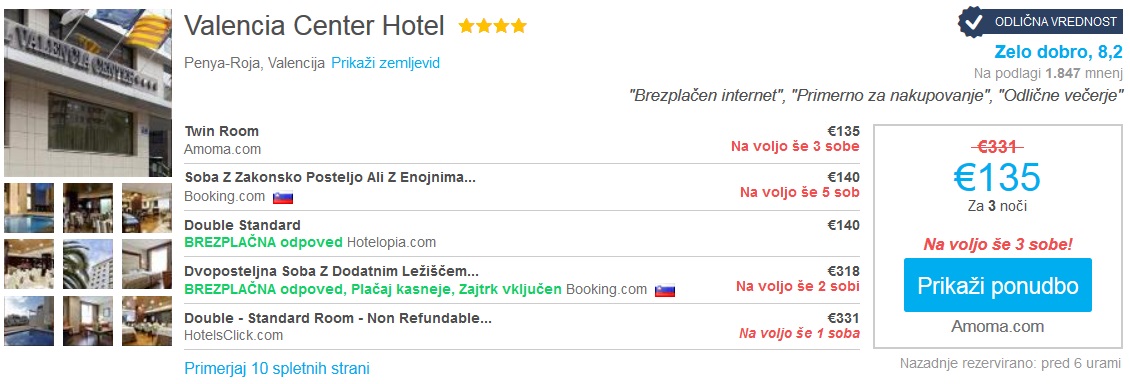Open the hotel bedroom thumbnail photo
Viewport: 1130px width, 384px height.
coord(147,264)
